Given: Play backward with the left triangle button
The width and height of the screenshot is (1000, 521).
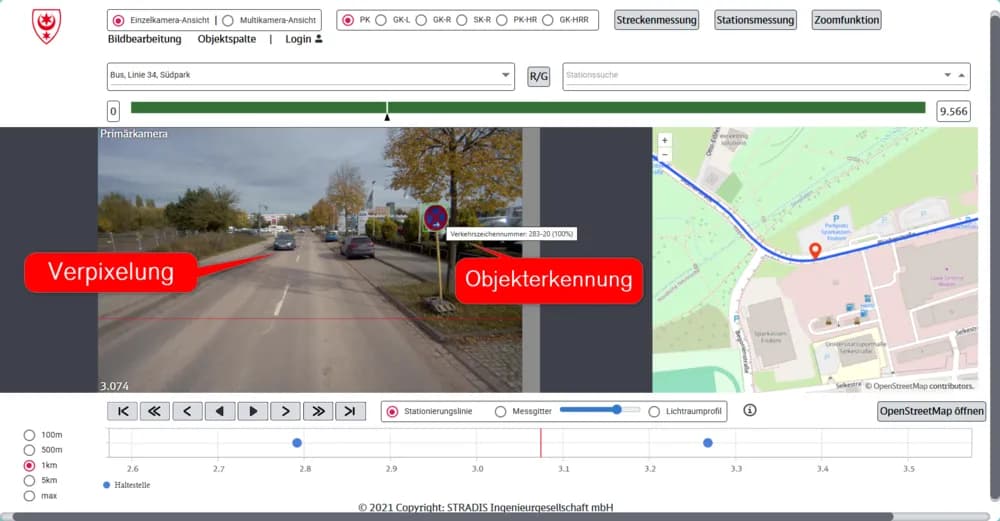Looking at the screenshot, I should [220, 411].
